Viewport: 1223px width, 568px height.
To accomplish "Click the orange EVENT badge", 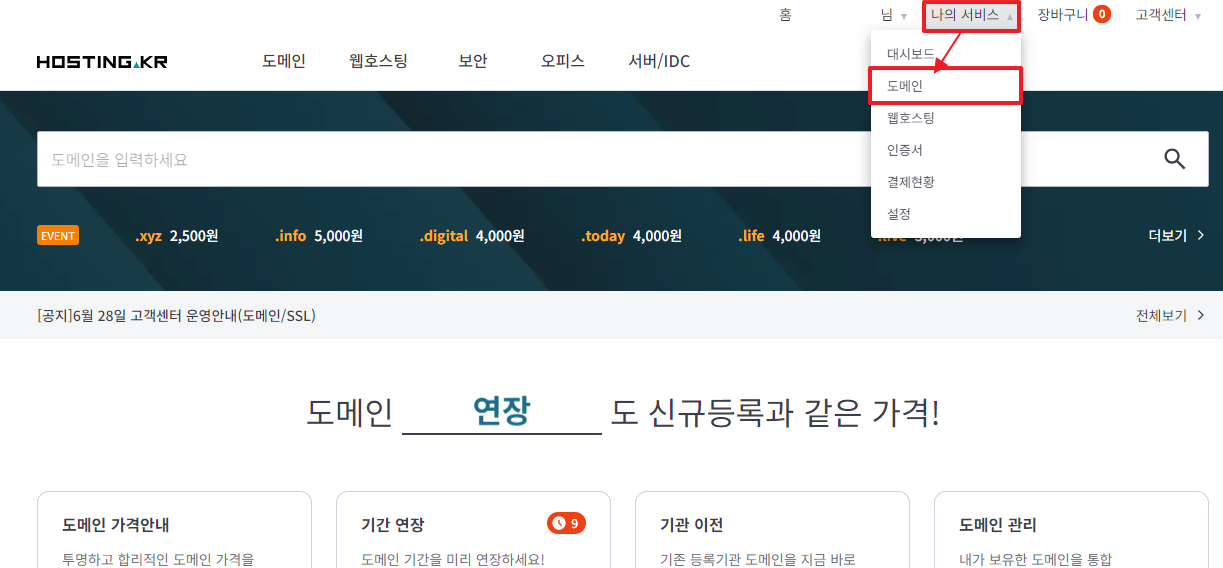I will (x=58, y=236).
